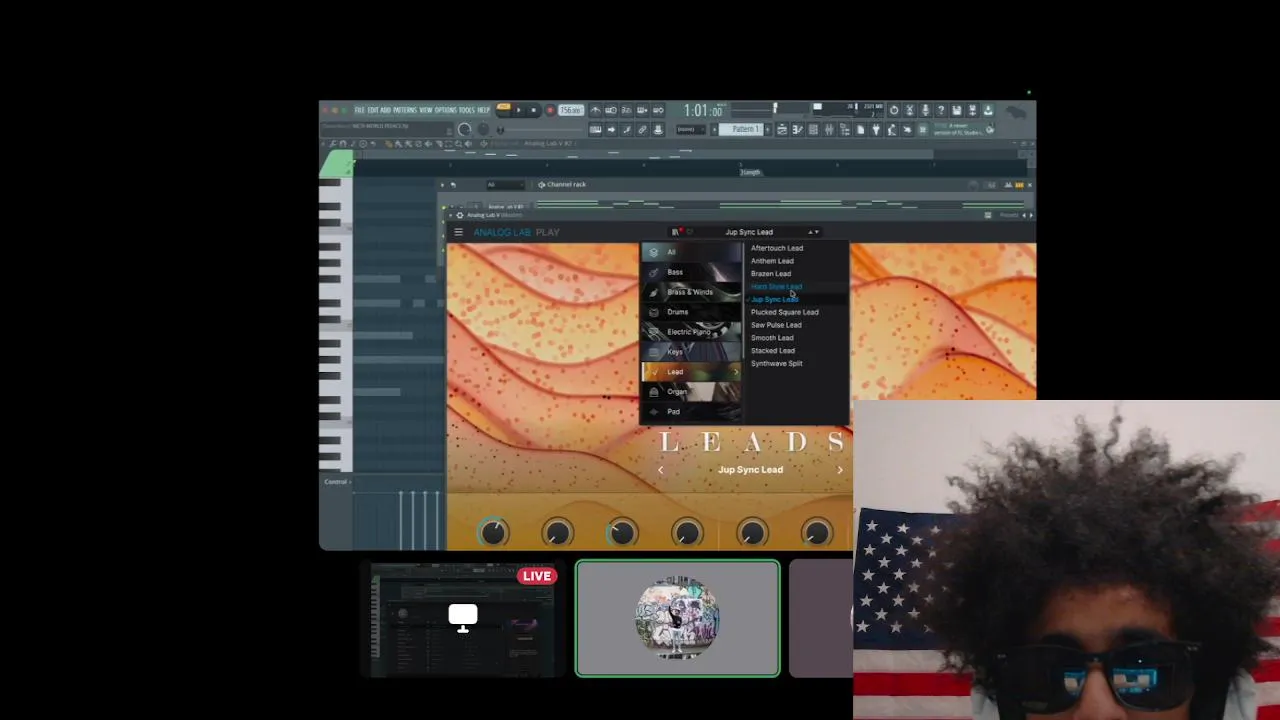Choose the Synthwave Split preset
Image resolution: width=1280 pixels, height=720 pixels.
(x=777, y=364)
